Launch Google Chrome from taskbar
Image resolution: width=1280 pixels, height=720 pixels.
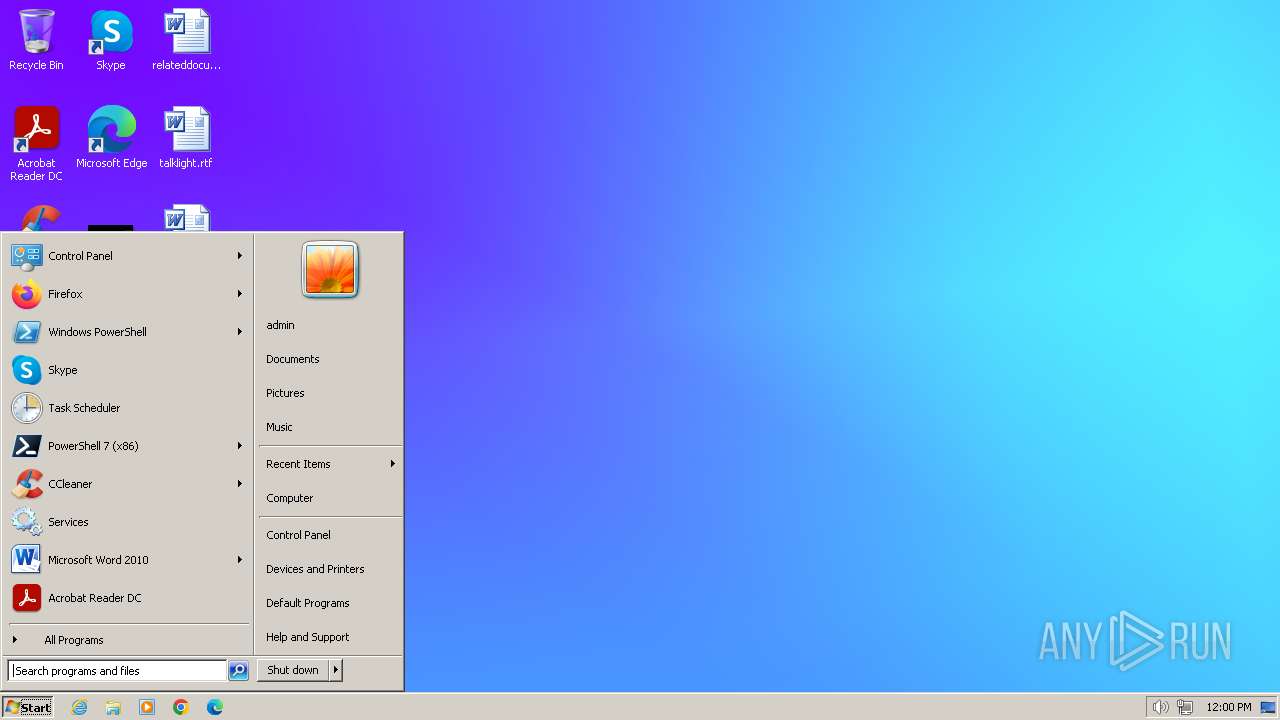tap(181, 707)
